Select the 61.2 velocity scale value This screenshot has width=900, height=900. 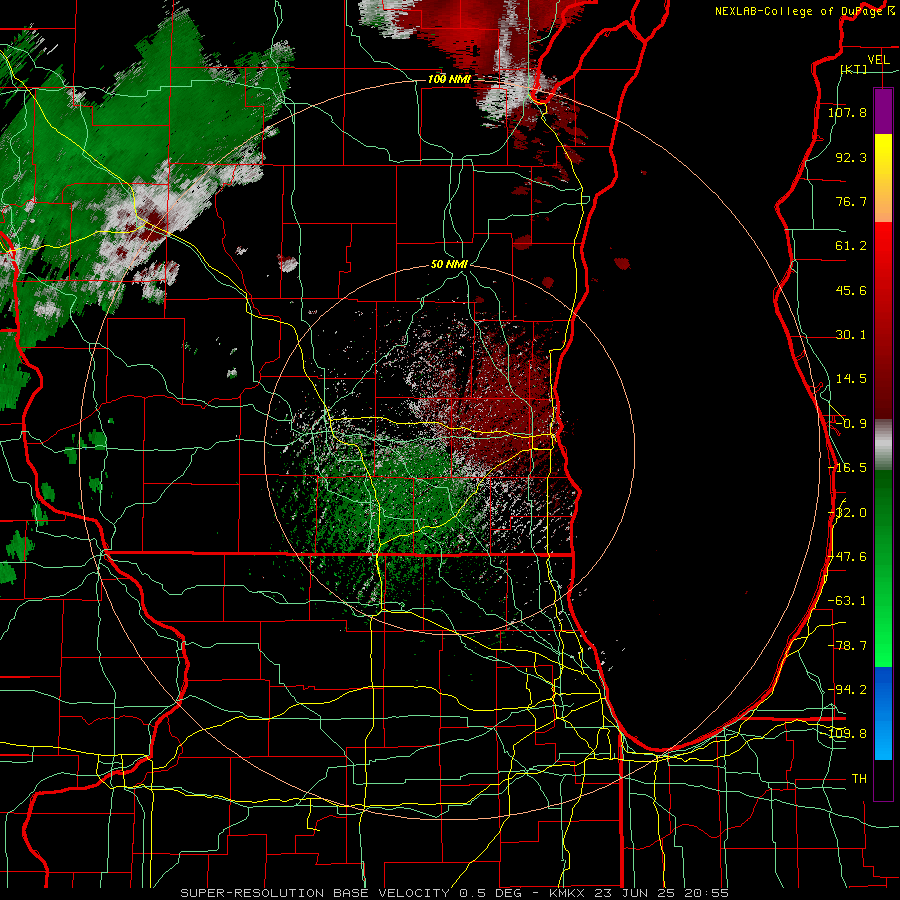tap(851, 246)
